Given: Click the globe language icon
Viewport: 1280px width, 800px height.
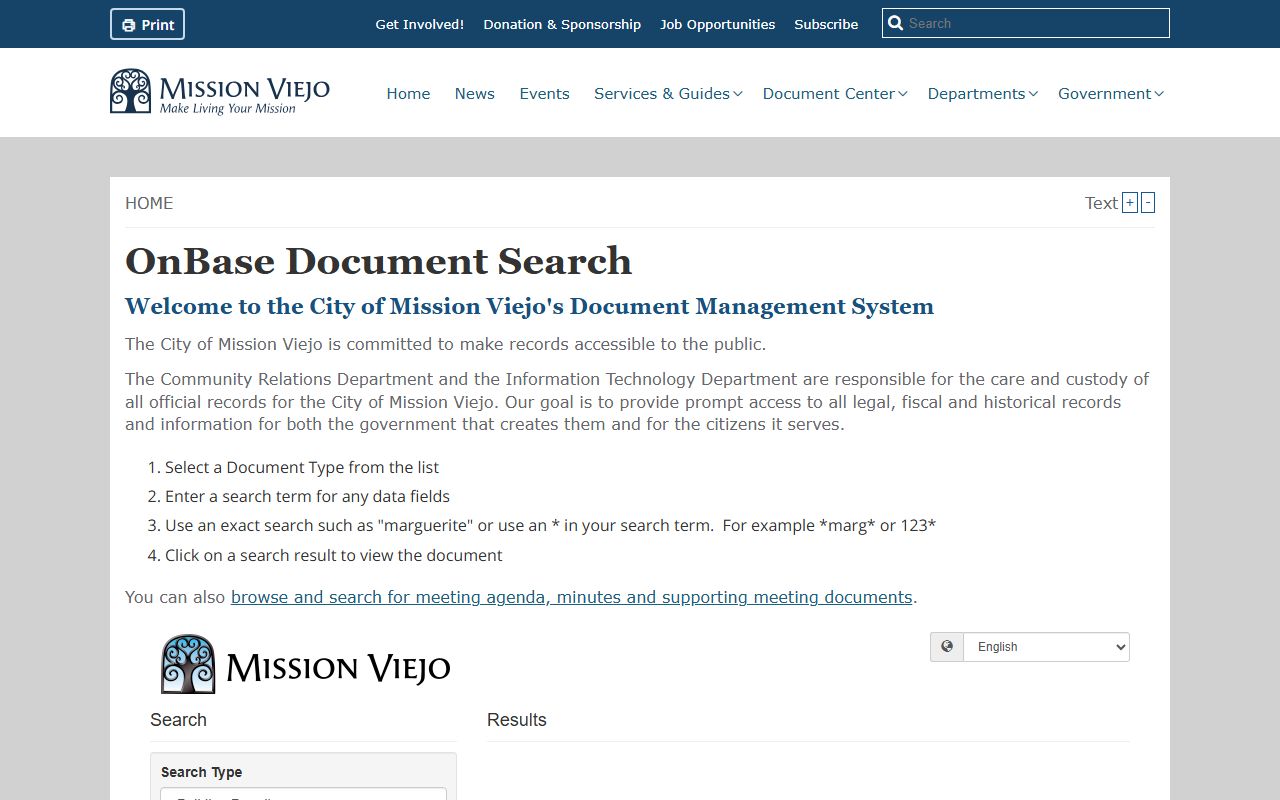Looking at the screenshot, I should point(947,647).
